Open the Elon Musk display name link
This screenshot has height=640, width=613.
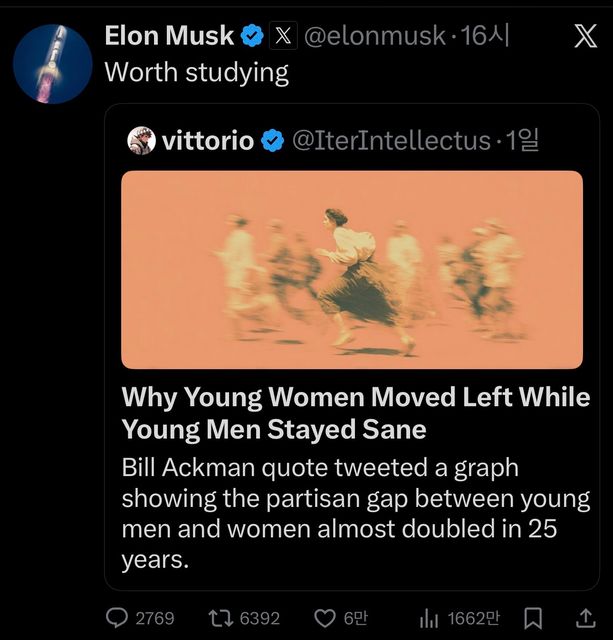(169, 37)
